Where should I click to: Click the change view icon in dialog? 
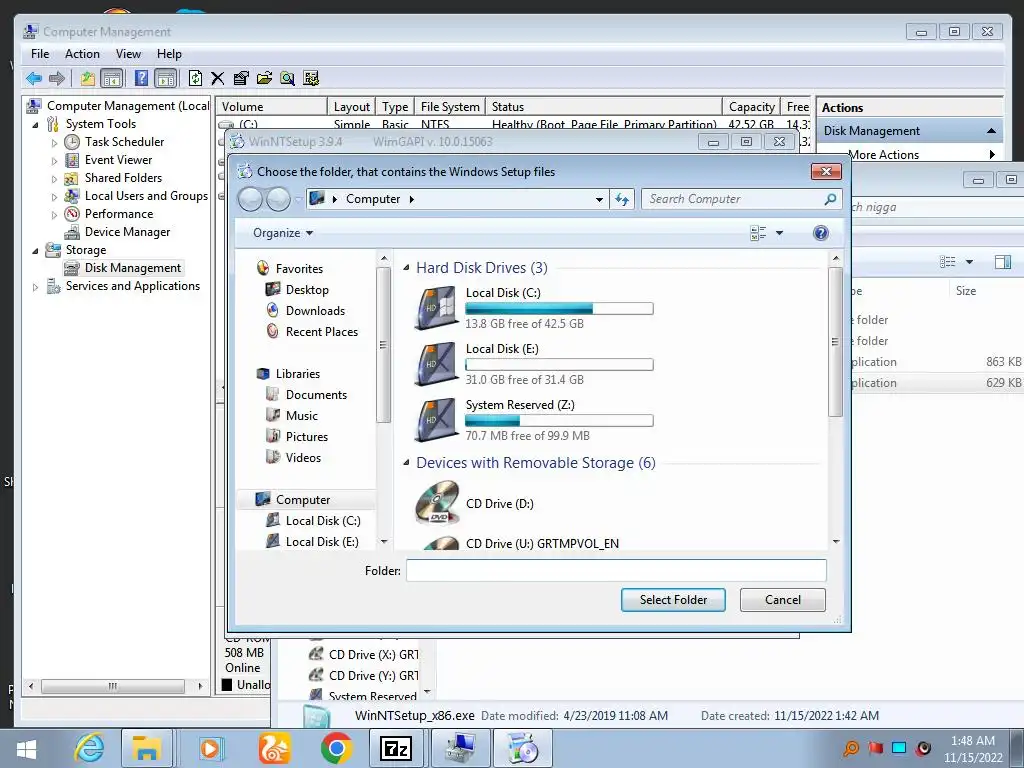[758, 233]
